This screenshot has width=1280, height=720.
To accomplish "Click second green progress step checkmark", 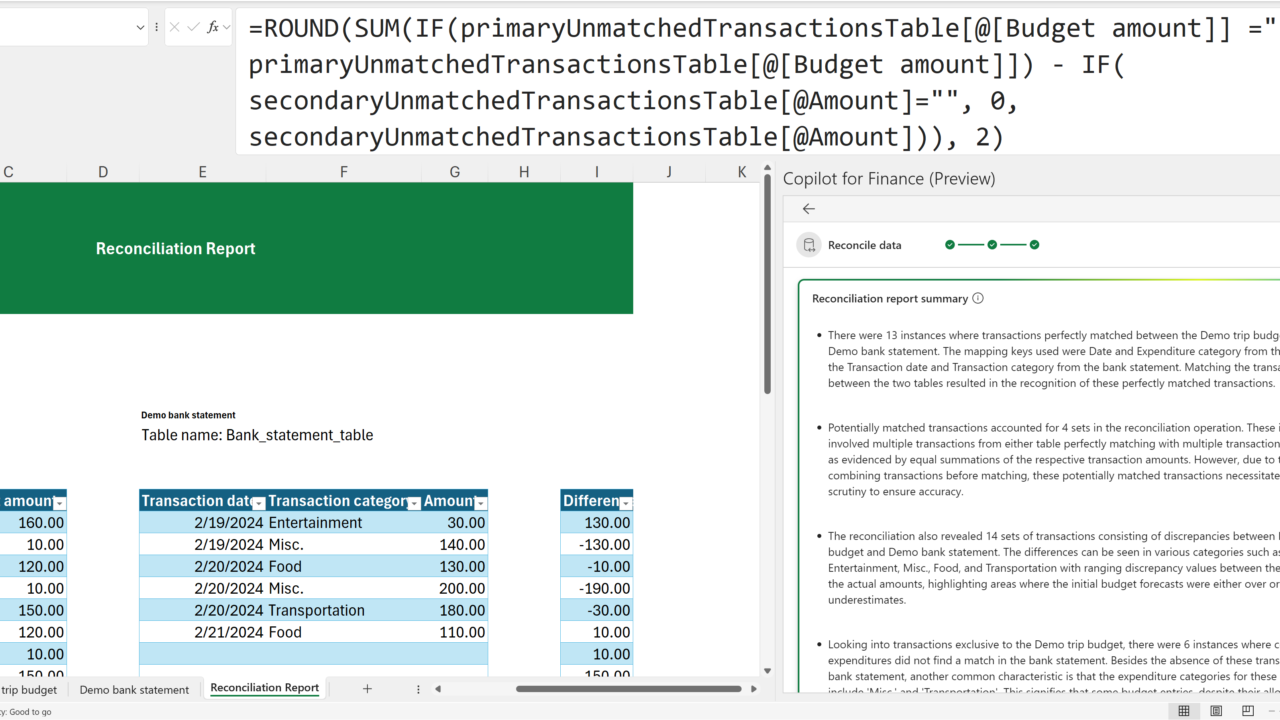I will 992,245.
